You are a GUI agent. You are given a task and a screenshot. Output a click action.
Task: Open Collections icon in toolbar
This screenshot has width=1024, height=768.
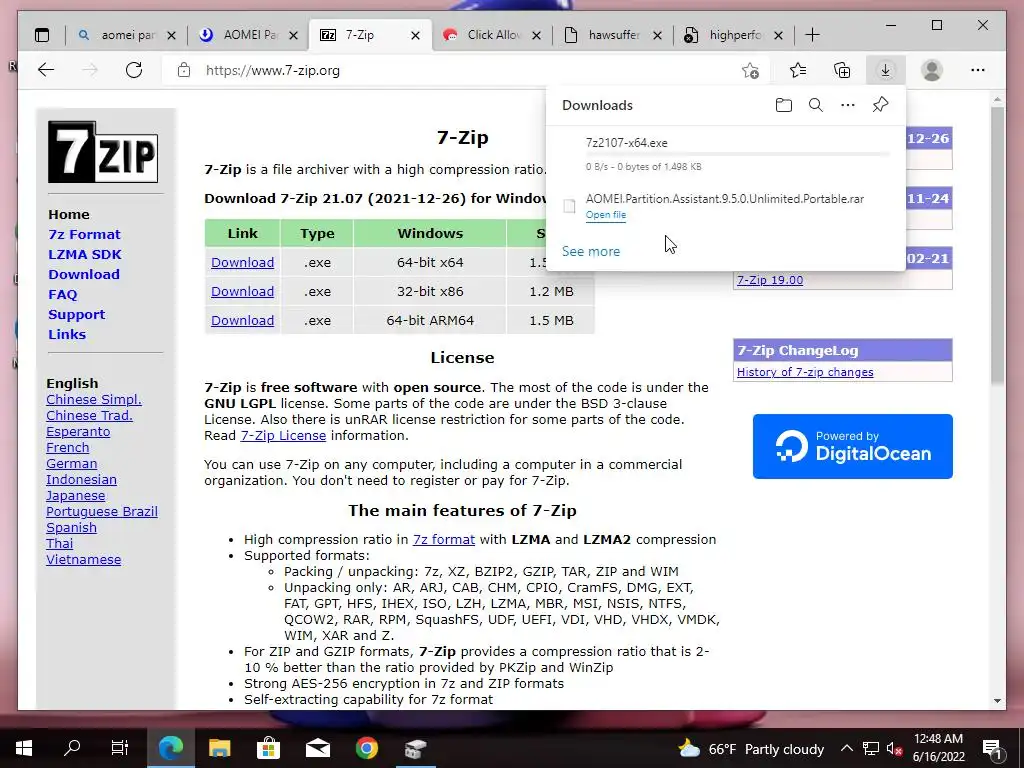point(842,70)
